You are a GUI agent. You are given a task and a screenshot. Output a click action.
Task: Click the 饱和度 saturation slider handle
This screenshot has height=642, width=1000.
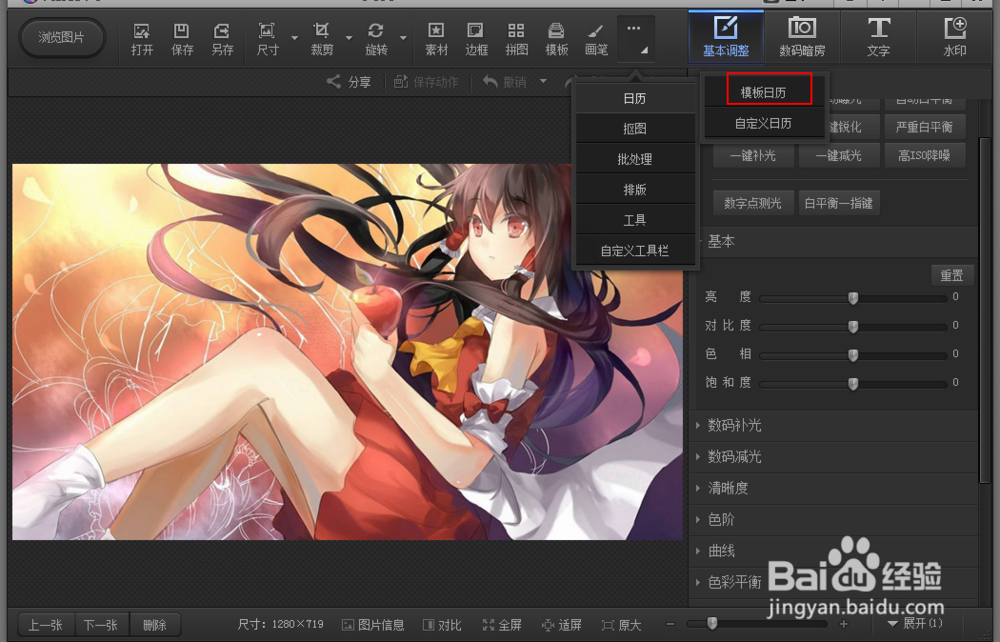point(853,384)
